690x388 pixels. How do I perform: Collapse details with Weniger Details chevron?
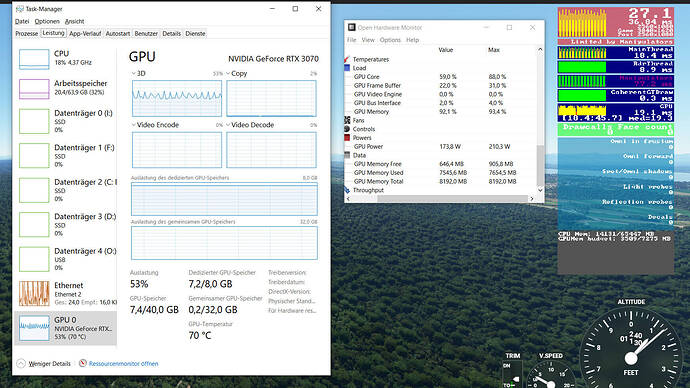point(21,363)
